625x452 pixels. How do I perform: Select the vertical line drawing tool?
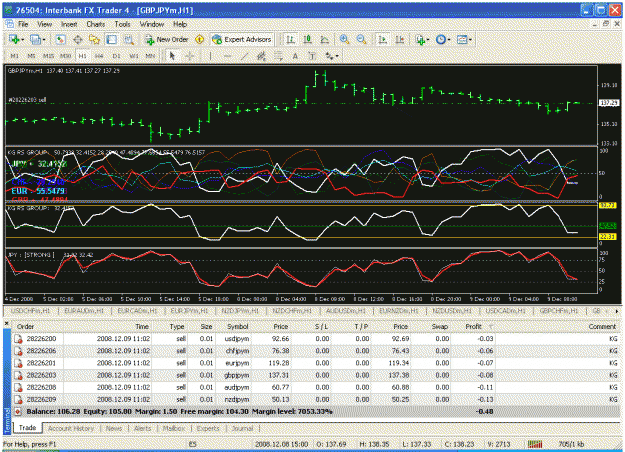pos(210,56)
